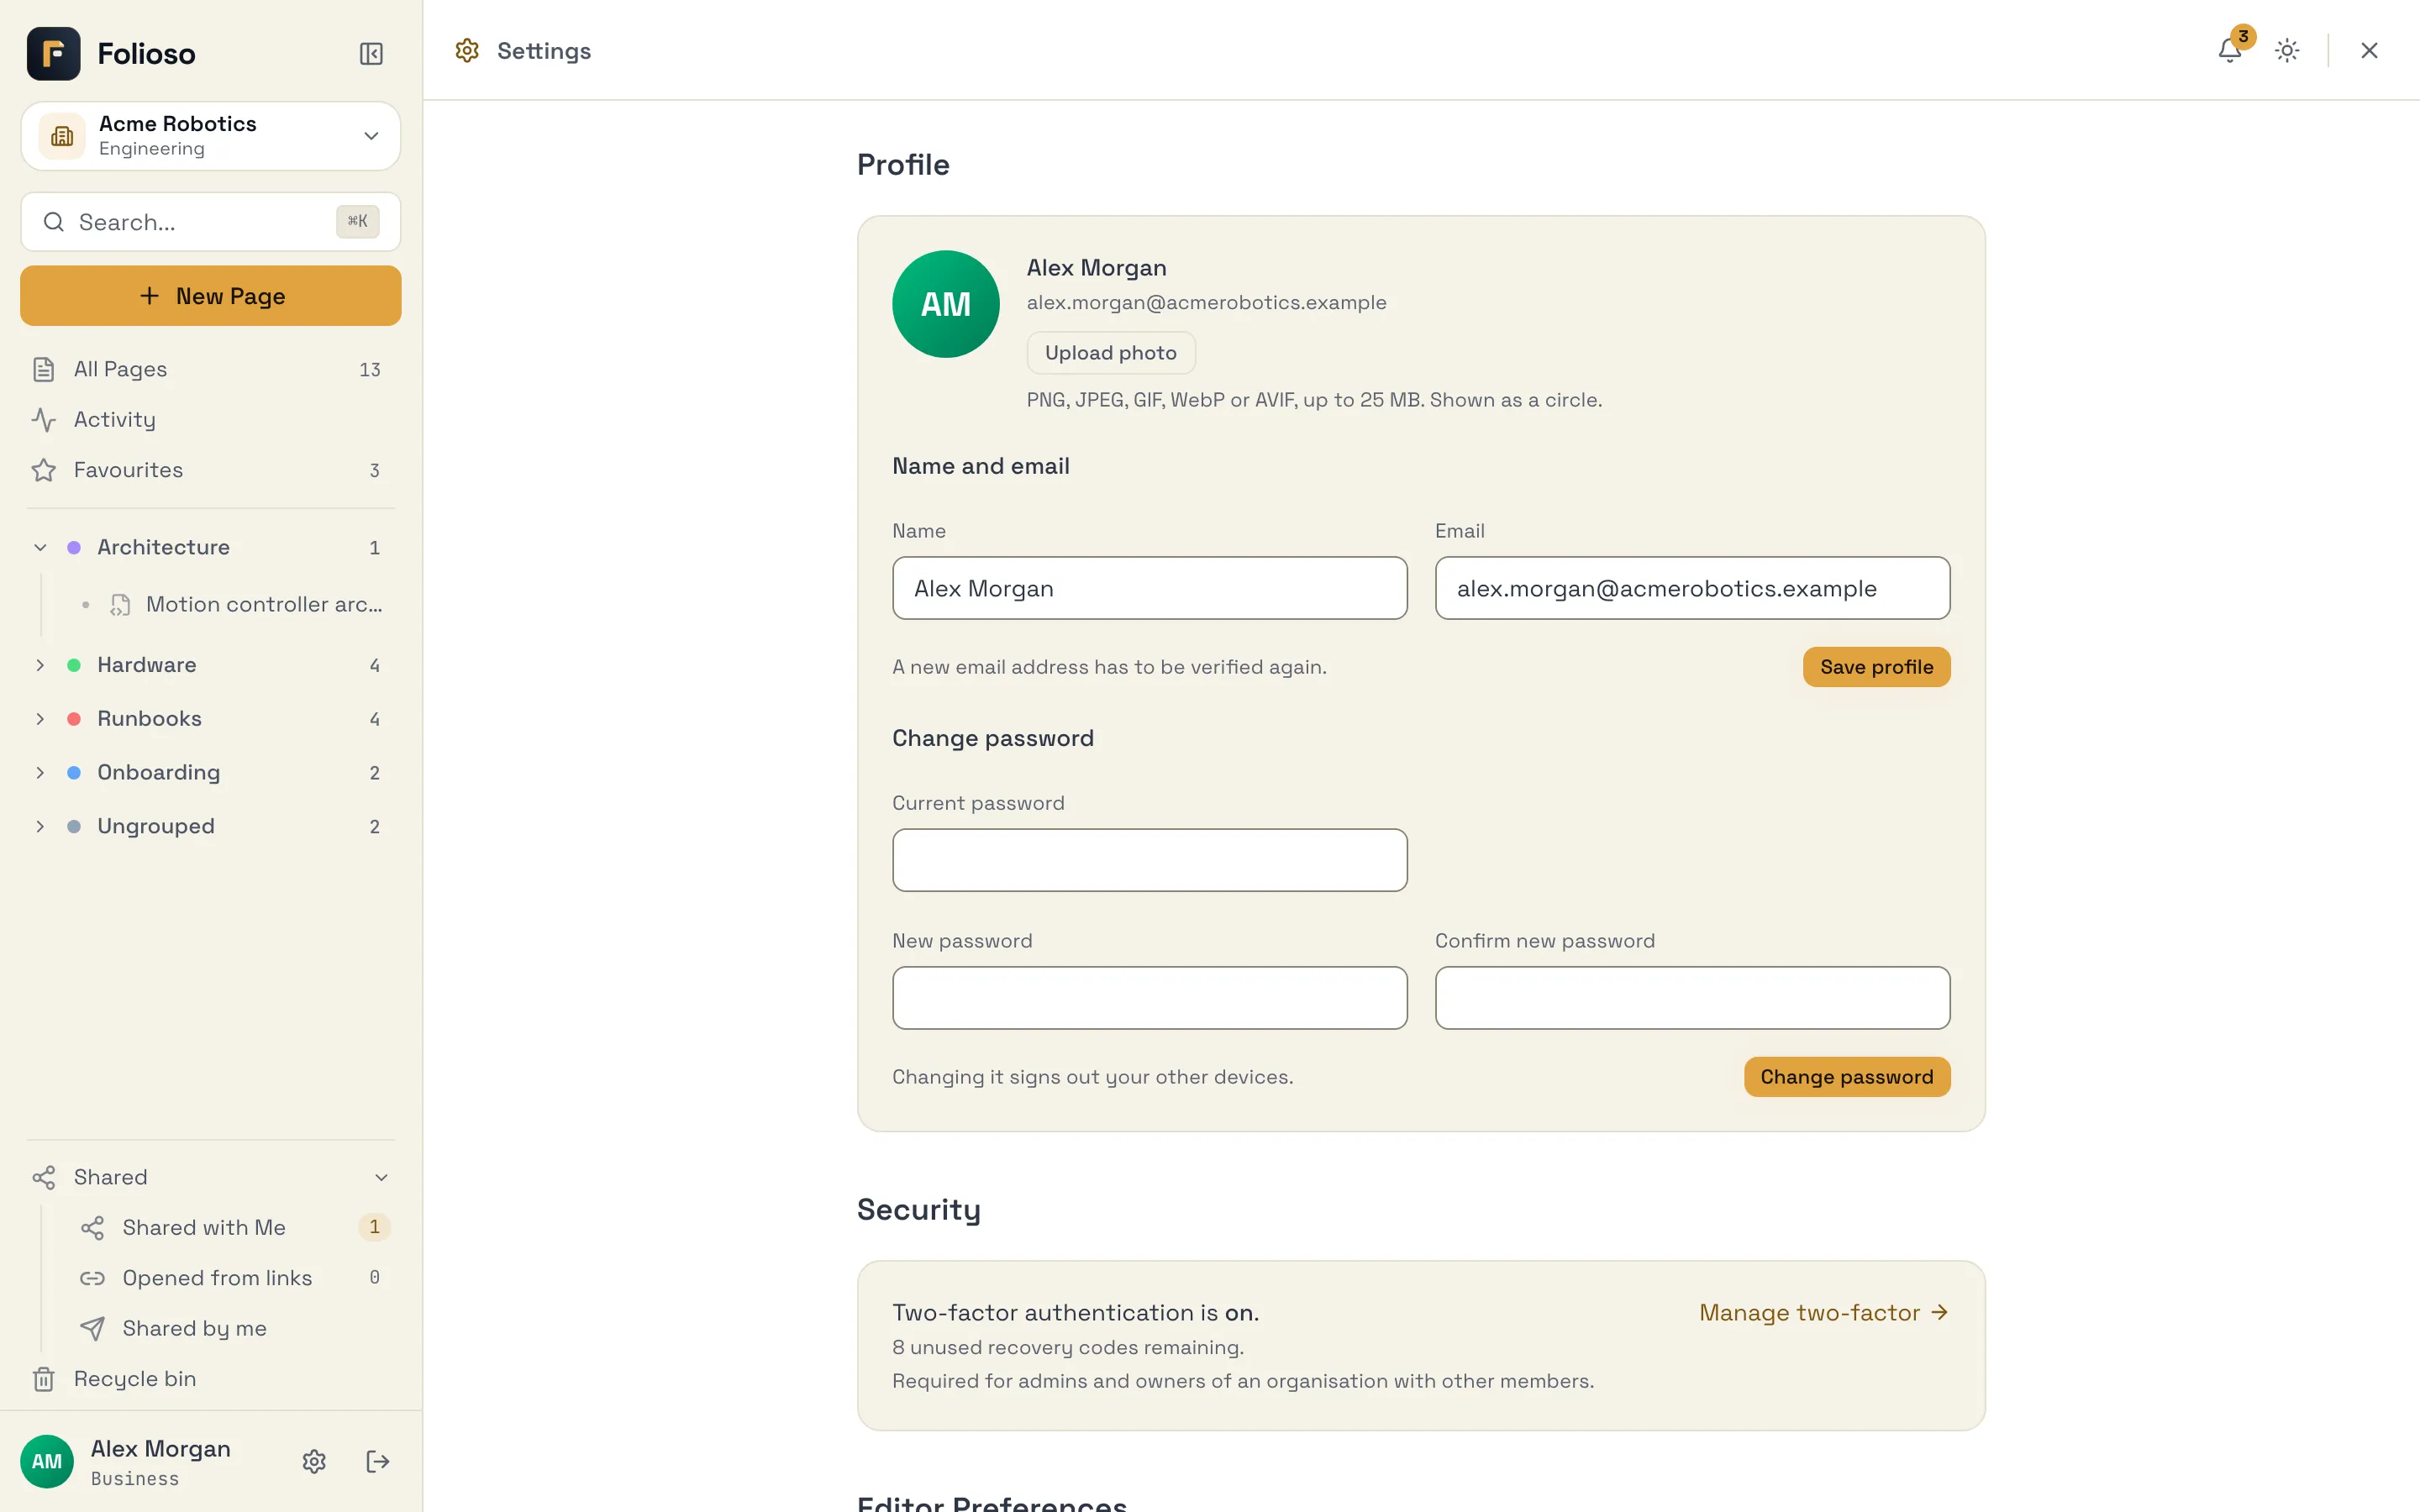Click the Email input field
Image resolution: width=2420 pixels, height=1512 pixels.
(x=1692, y=588)
